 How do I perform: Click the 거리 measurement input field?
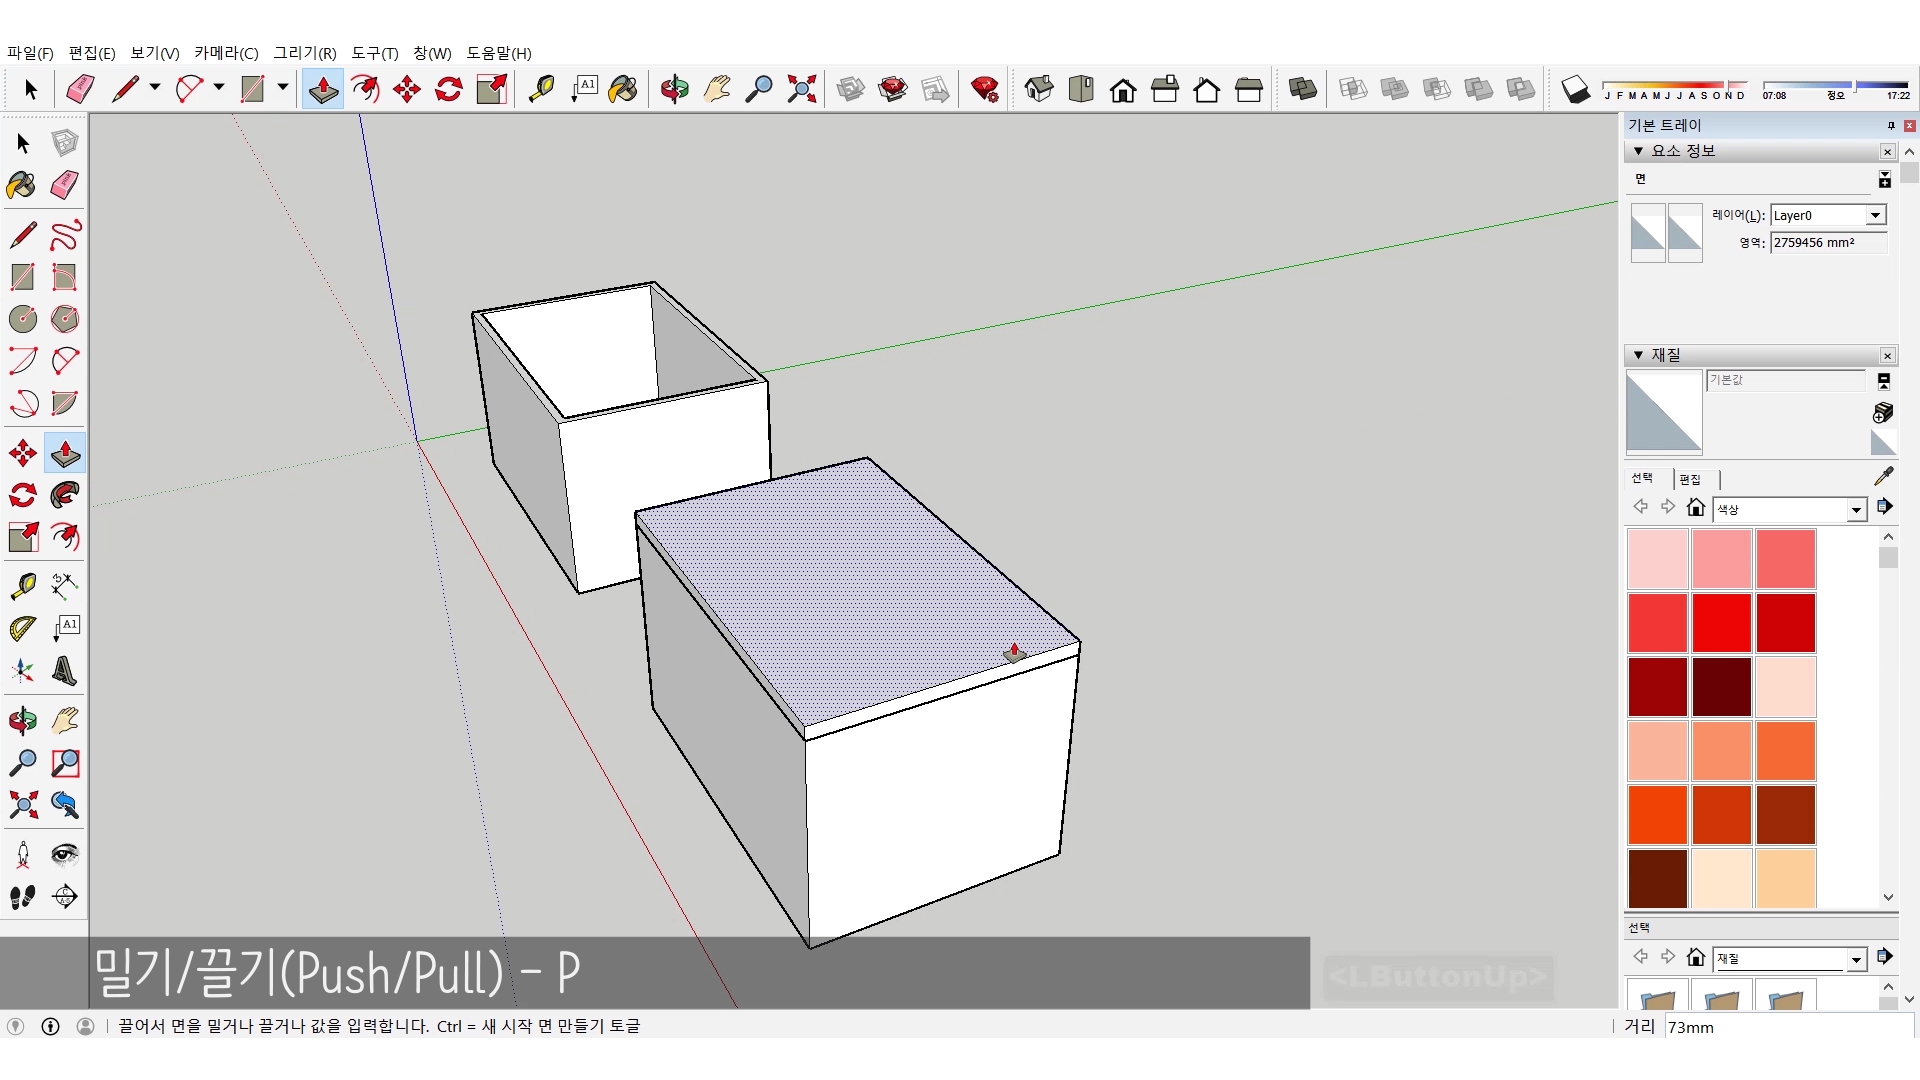coord(1785,1027)
